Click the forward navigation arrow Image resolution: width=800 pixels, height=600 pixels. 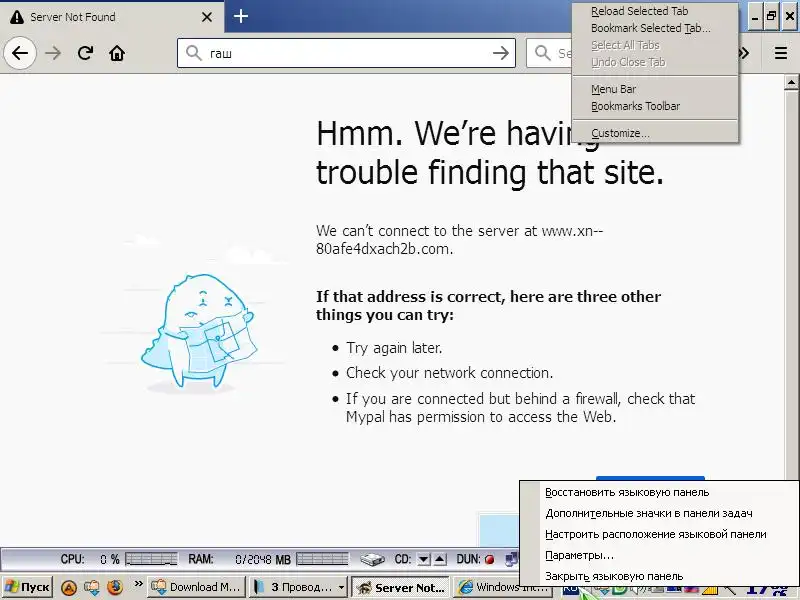tap(53, 53)
